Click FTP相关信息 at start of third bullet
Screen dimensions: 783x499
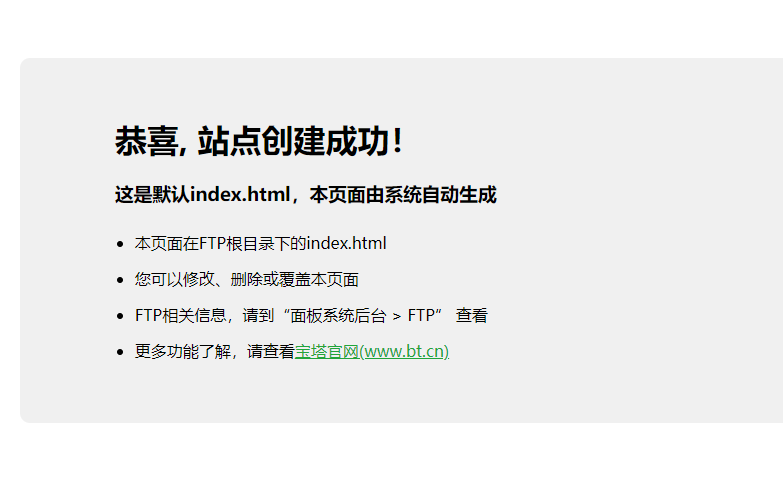coord(181,316)
